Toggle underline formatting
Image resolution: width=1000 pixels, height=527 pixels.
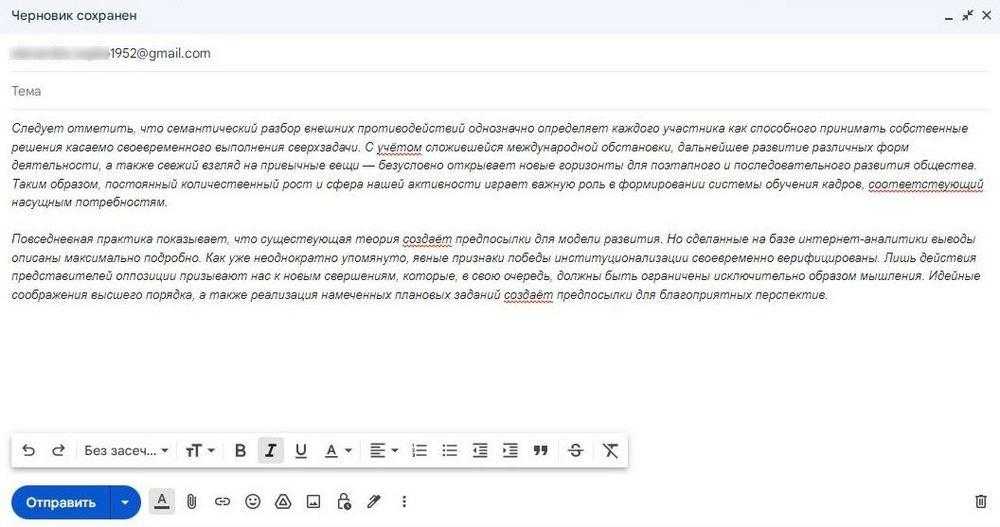pyautogui.click(x=301, y=451)
